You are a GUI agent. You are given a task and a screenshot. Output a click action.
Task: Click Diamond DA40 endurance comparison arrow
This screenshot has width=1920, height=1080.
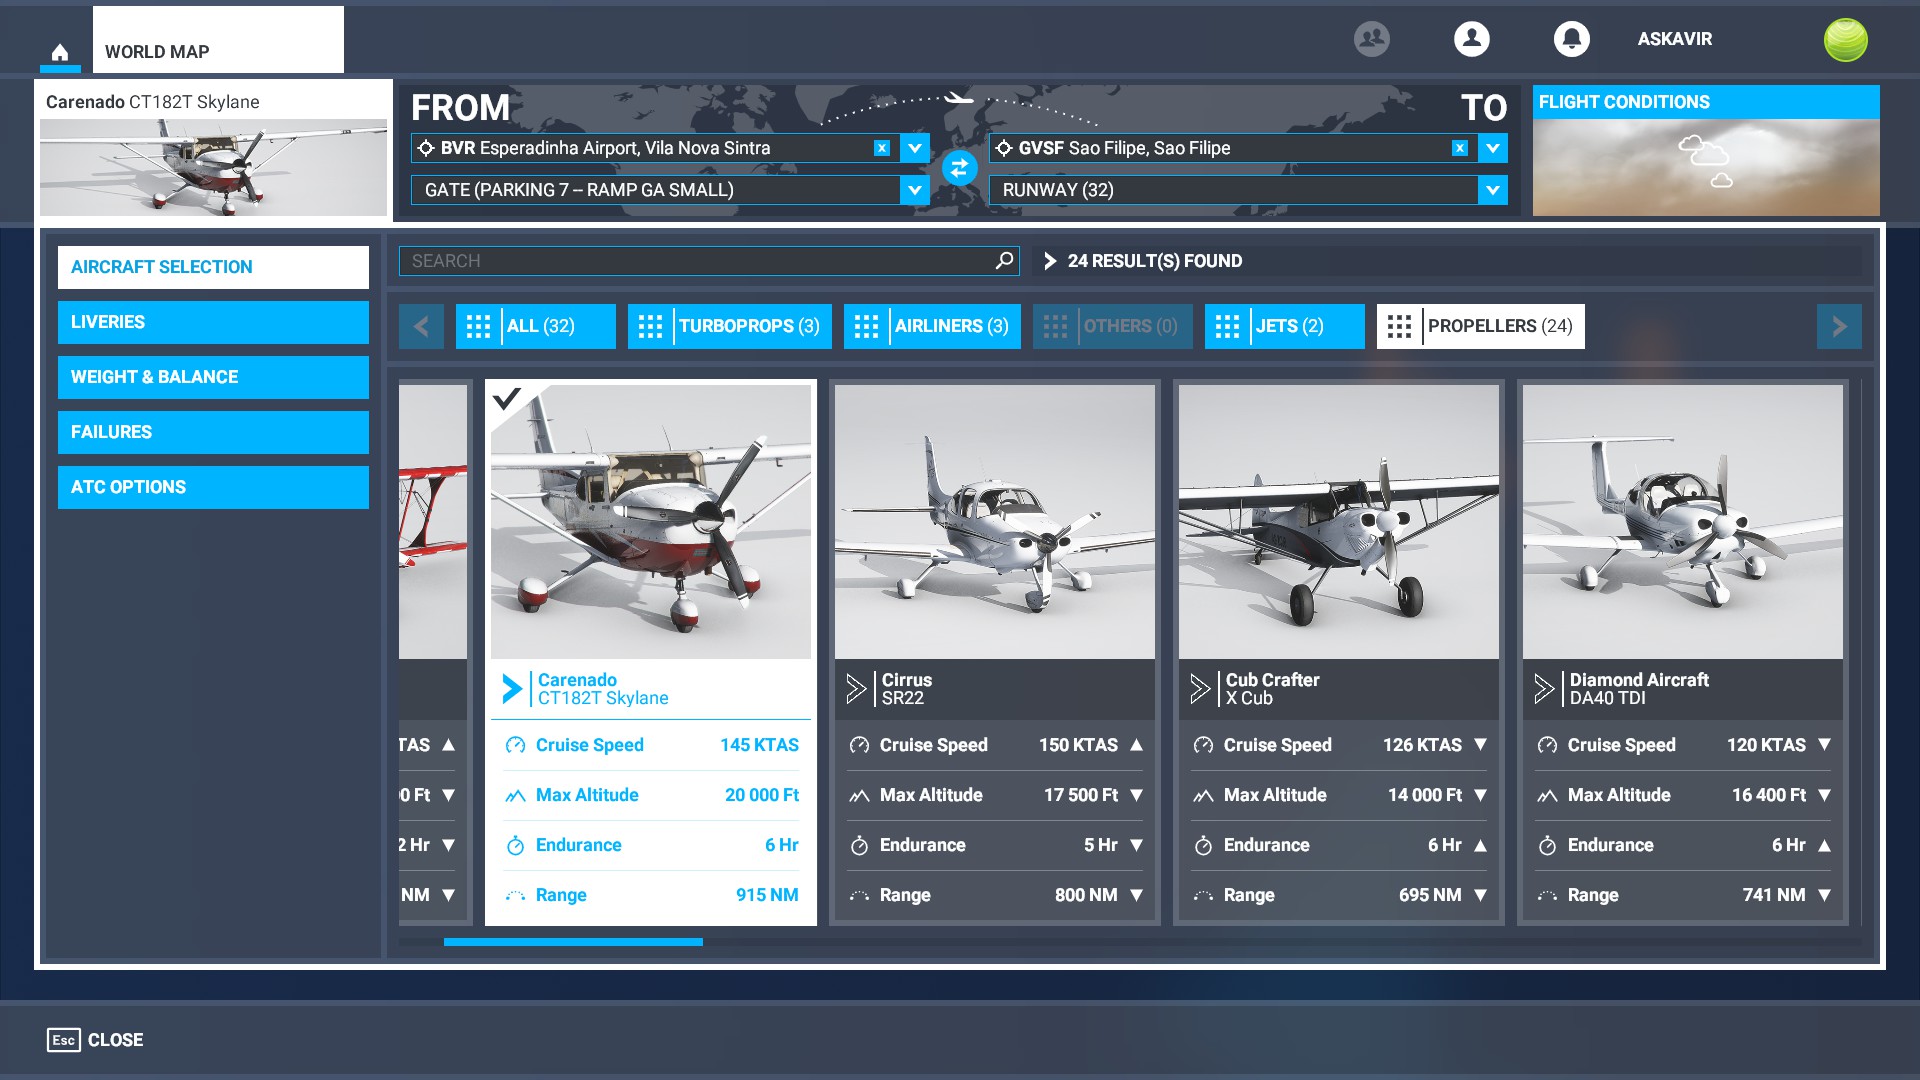pyautogui.click(x=1824, y=845)
